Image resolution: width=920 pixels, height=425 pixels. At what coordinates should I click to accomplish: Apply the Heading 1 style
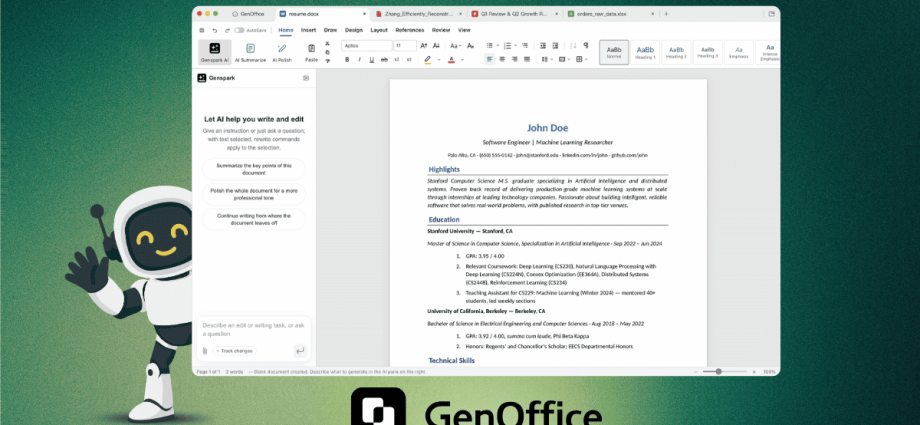click(645, 52)
